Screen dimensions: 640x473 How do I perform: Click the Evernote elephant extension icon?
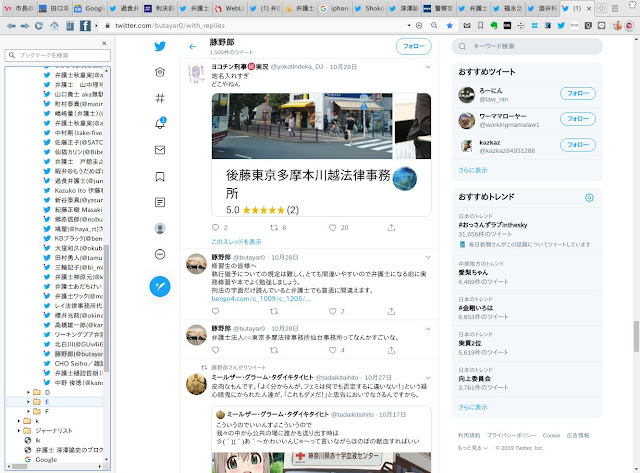tap(494, 25)
